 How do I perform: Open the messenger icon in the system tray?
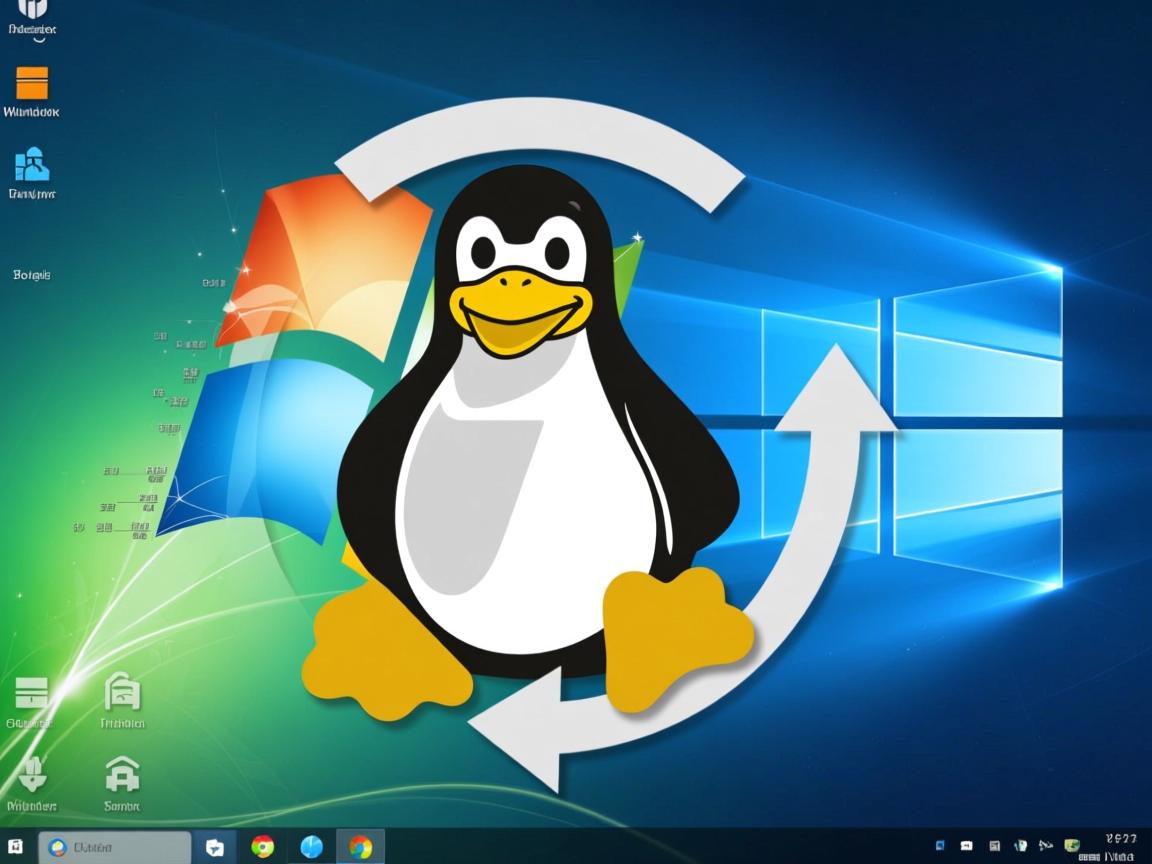point(967,845)
